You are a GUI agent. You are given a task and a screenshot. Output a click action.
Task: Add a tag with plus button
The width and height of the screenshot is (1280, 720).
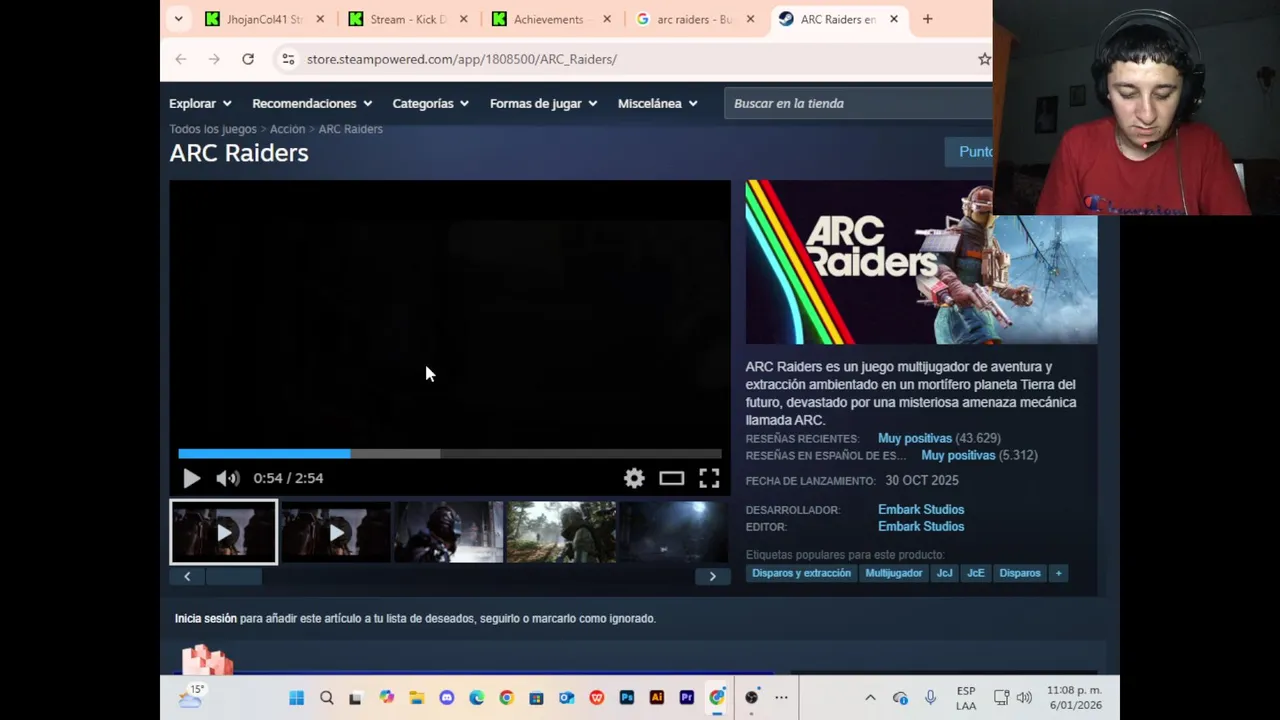1058,573
